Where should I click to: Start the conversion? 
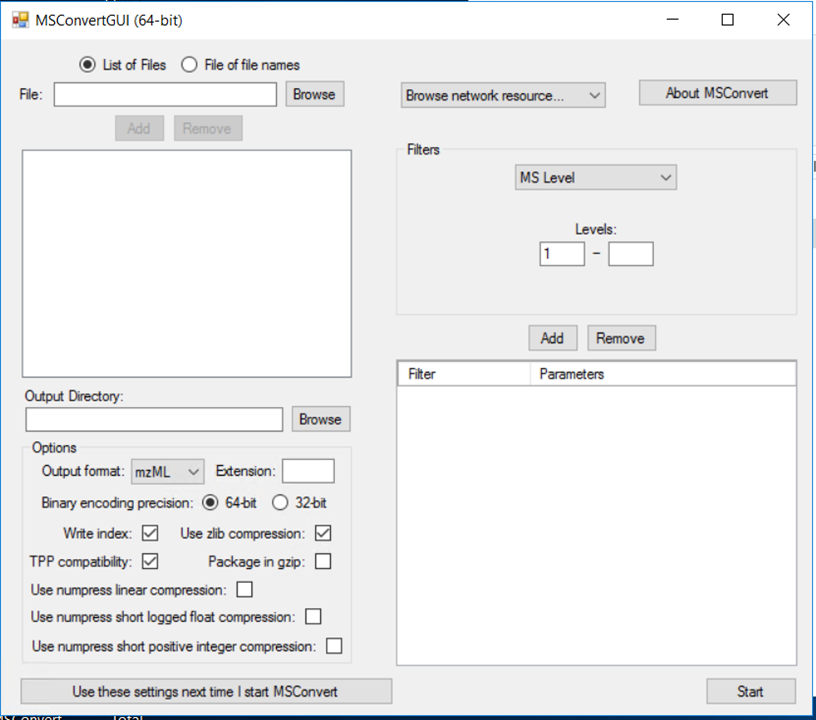pyautogui.click(x=751, y=691)
